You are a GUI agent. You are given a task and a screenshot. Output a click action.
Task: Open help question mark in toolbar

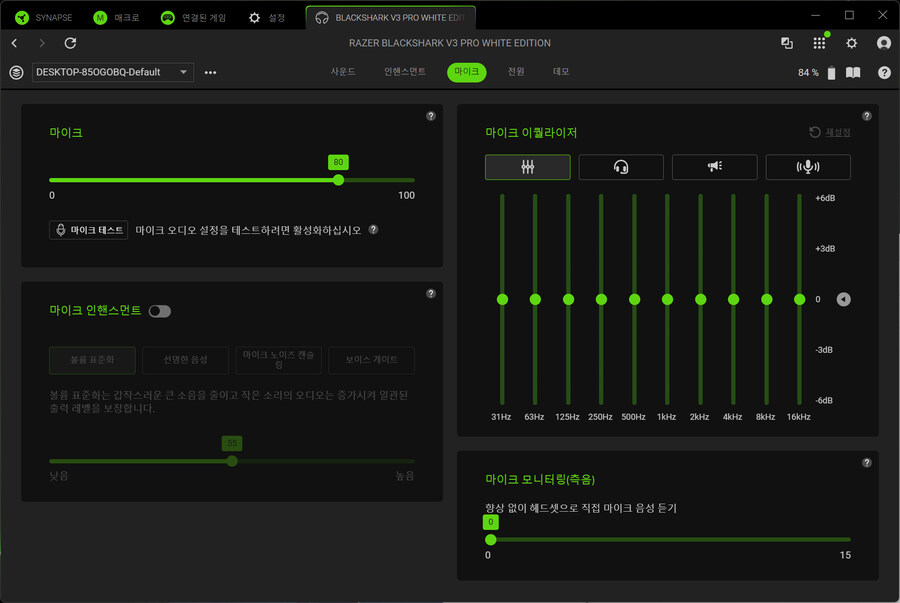click(x=884, y=72)
